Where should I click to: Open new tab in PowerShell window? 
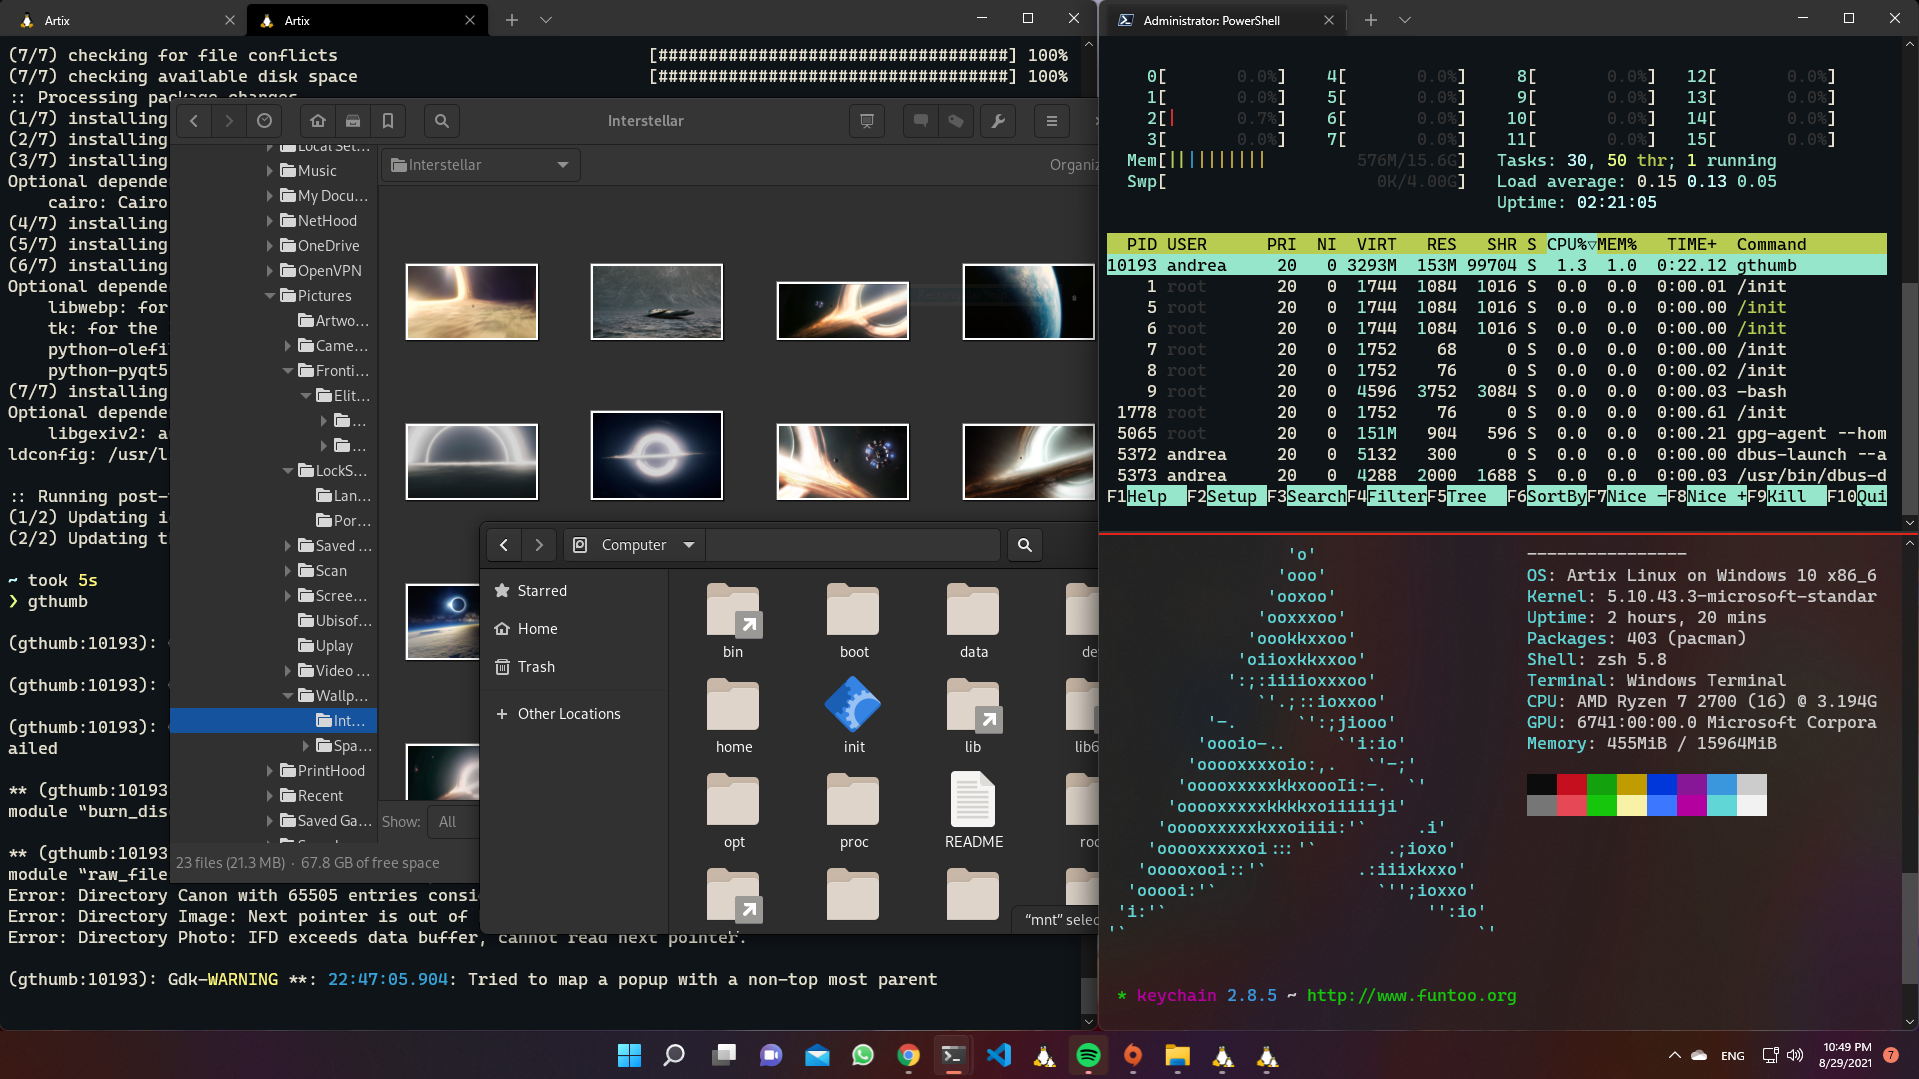click(1370, 20)
